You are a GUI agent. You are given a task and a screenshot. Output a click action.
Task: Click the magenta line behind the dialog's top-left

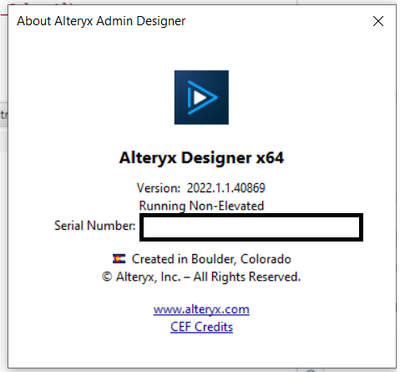click(4, 15)
